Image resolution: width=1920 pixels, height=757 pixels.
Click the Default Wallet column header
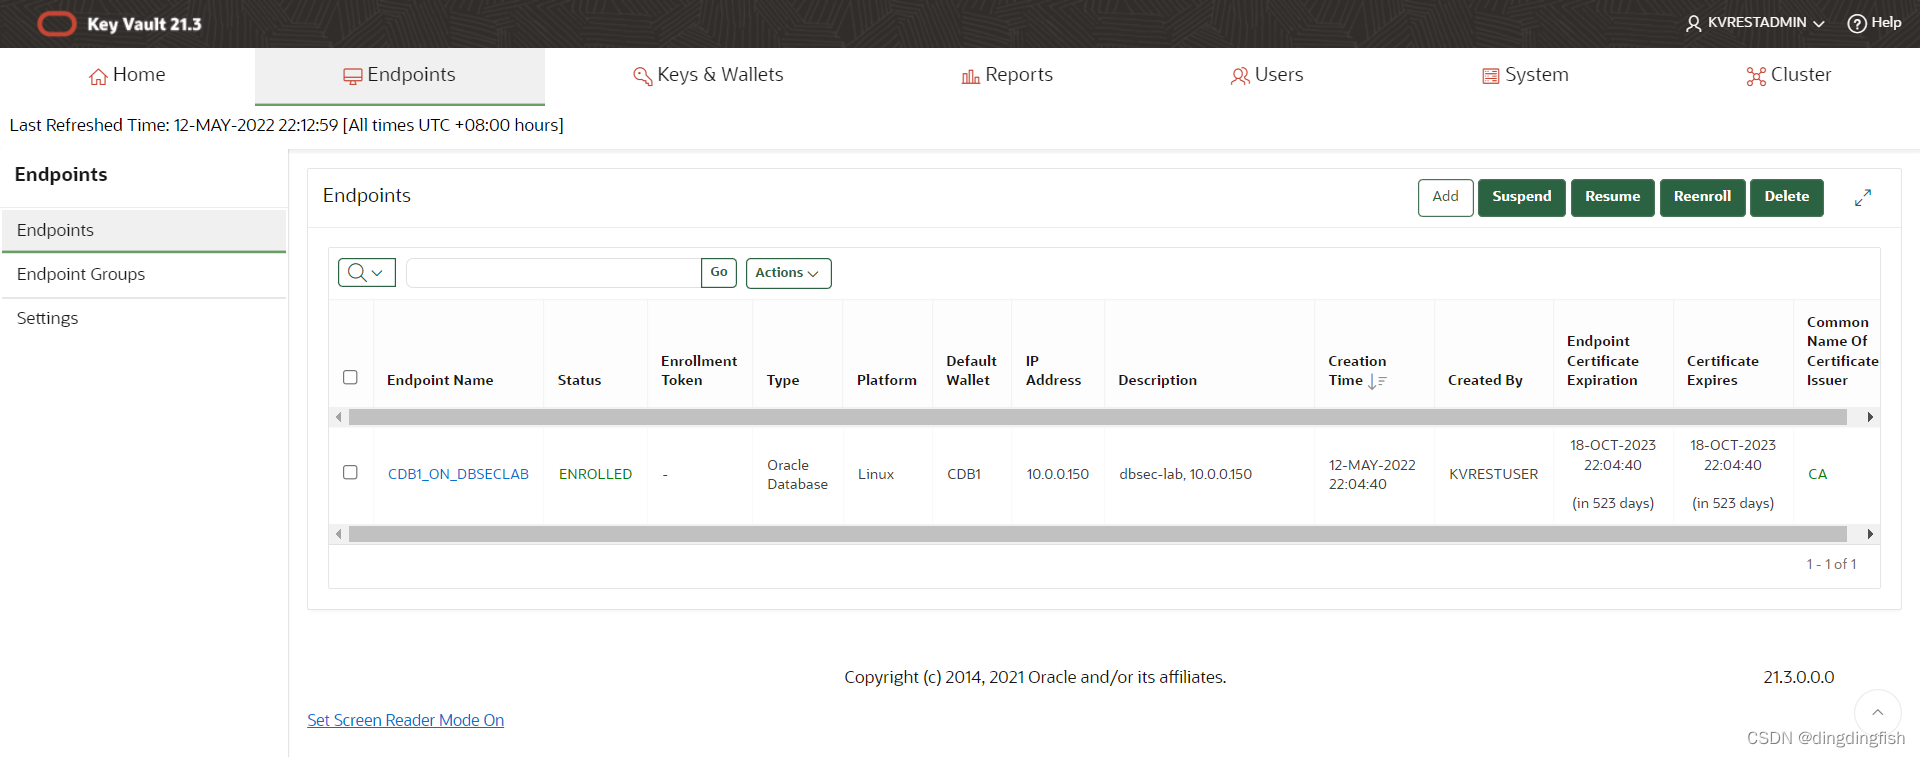[971, 370]
